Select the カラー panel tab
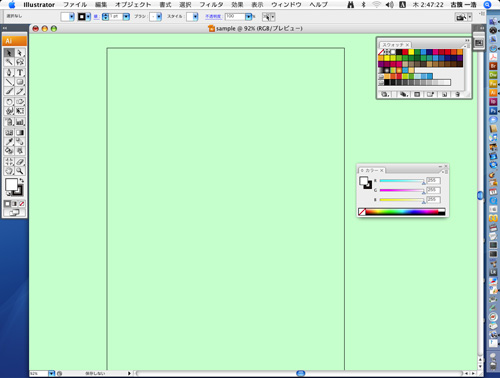500x378 pixels. pos(372,170)
